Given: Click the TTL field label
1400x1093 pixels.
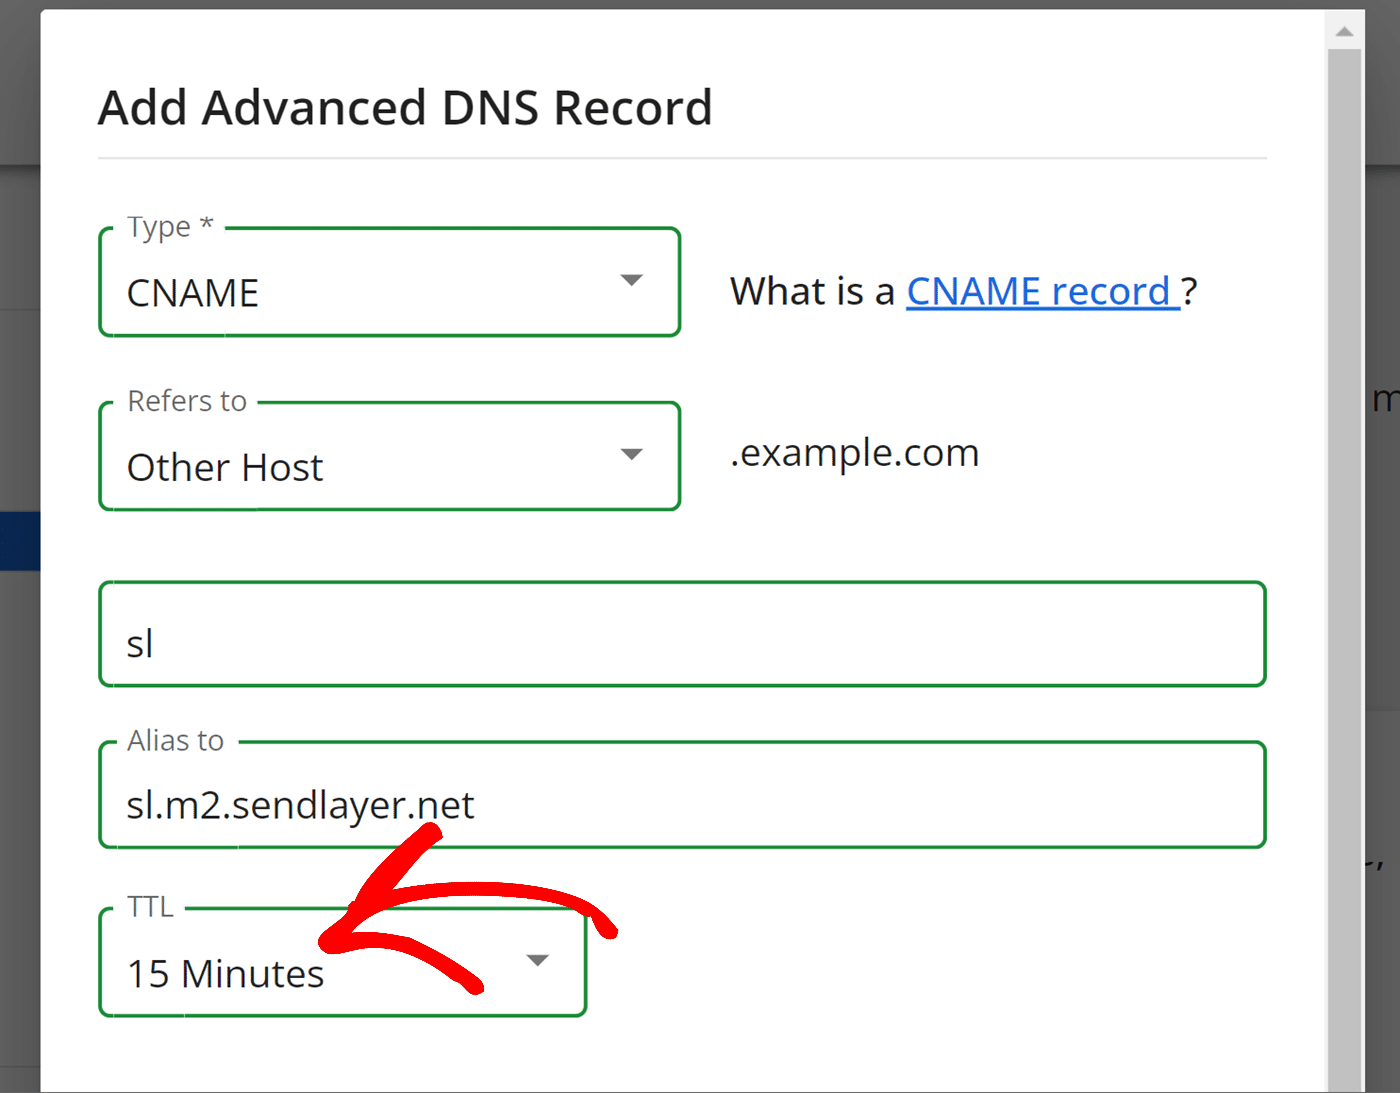Looking at the screenshot, I should point(151,907).
